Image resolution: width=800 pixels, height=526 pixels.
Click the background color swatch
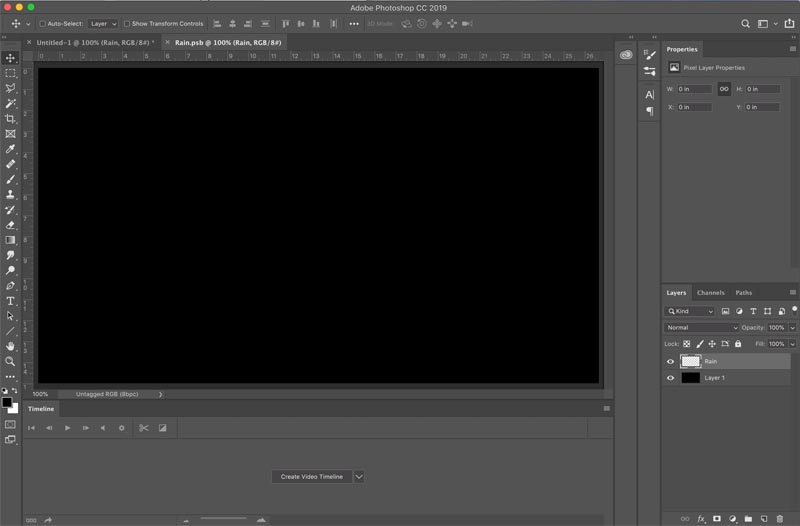pos(15,409)
